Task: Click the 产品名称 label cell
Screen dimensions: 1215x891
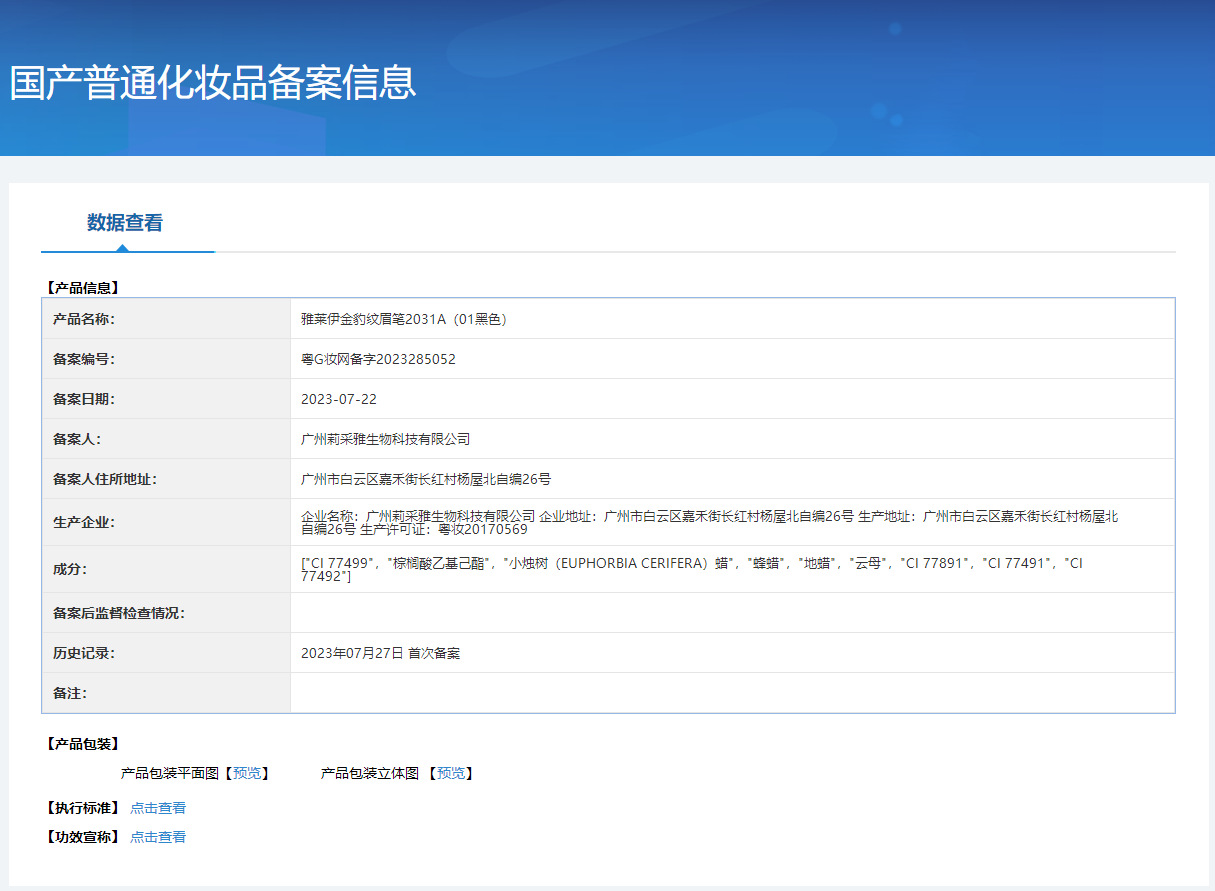Action: pyautogui.click(x=166, y=319)
